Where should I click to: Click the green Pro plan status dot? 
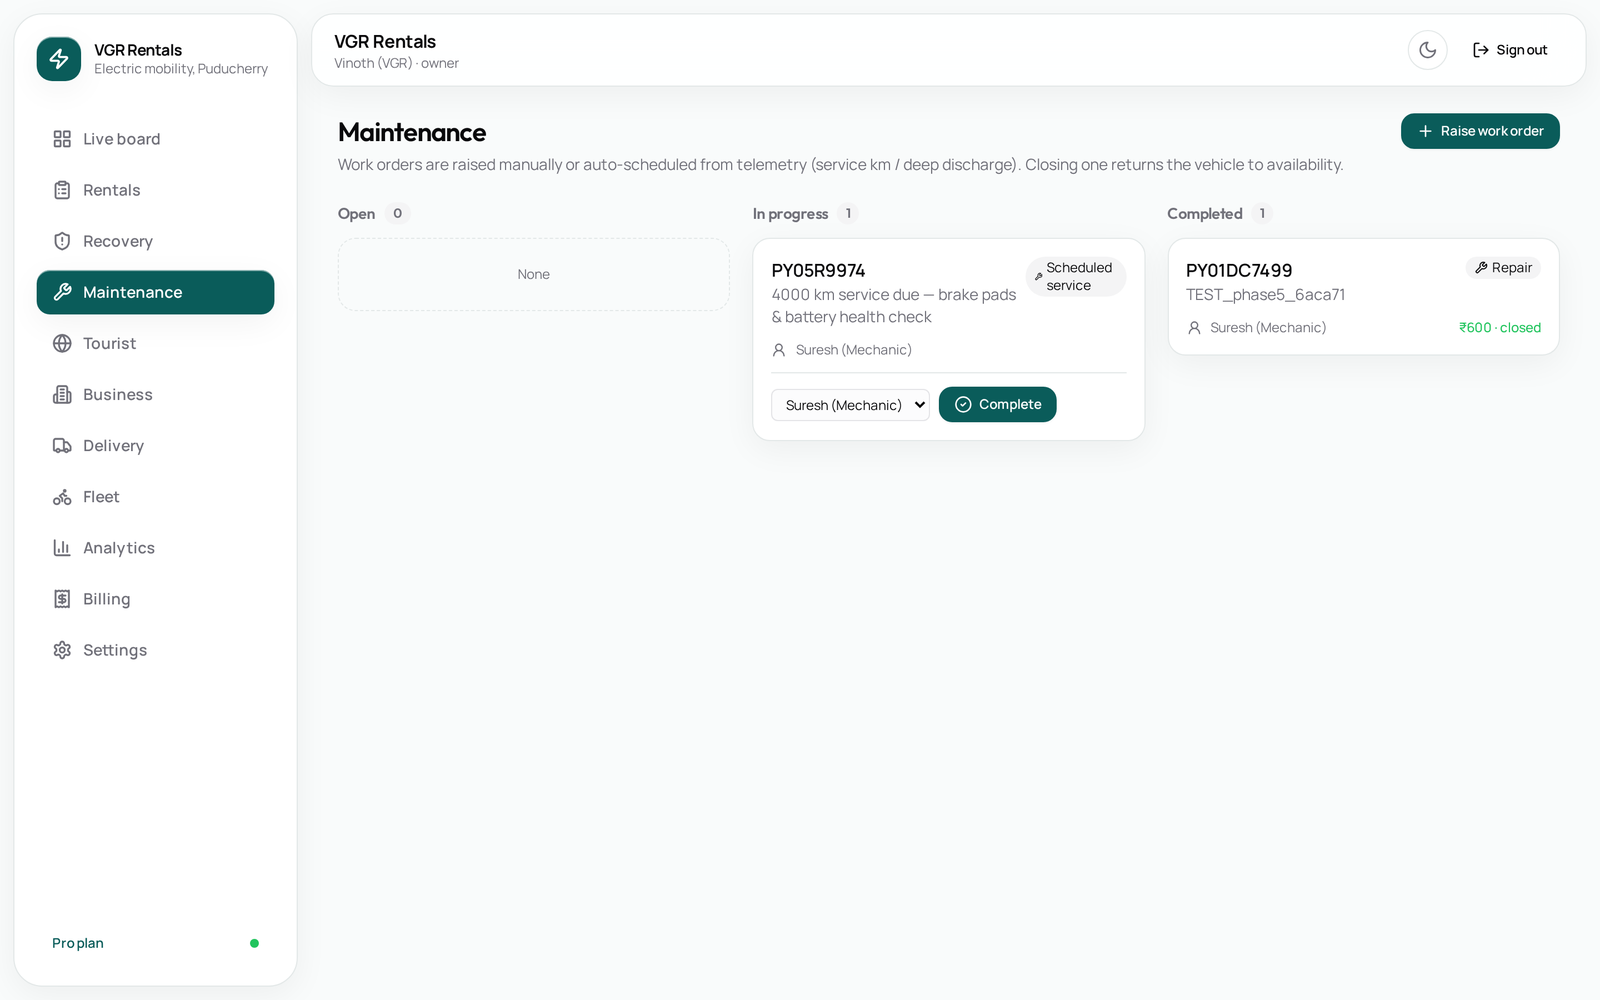tap(254, 943)
